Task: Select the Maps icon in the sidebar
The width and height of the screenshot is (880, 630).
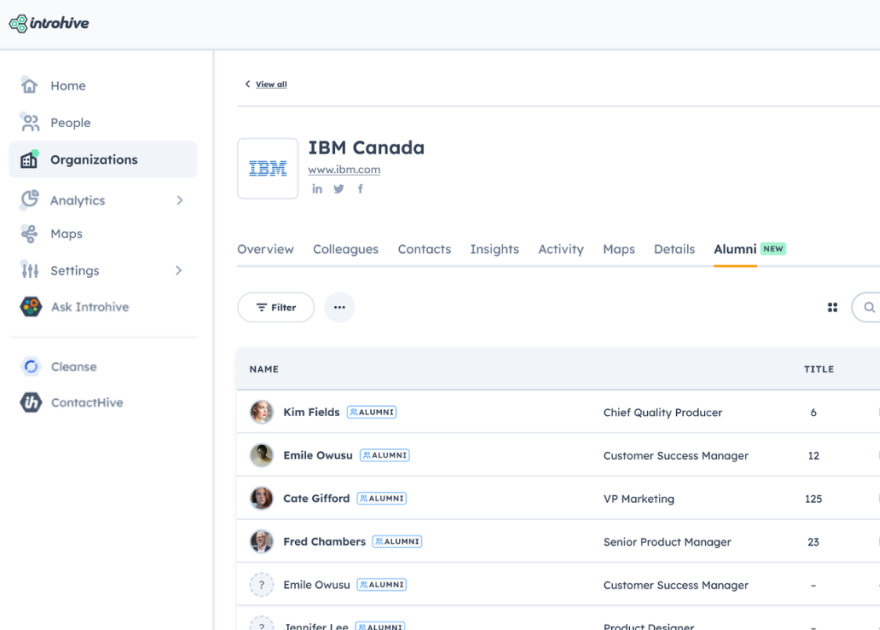Action: pyautogui.click(x=28, y=233)
